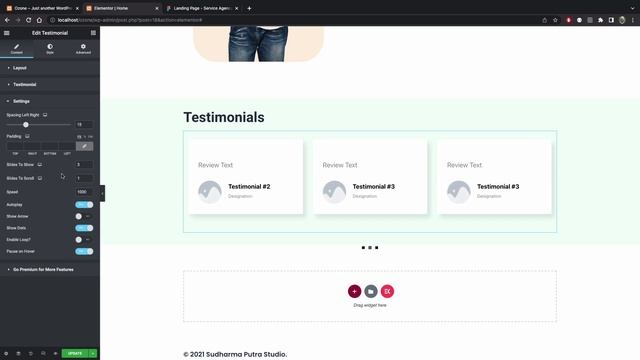Screen dimensions: 640x360
Task: Click the share page icon in address bar
Action: tap(544, 20)
